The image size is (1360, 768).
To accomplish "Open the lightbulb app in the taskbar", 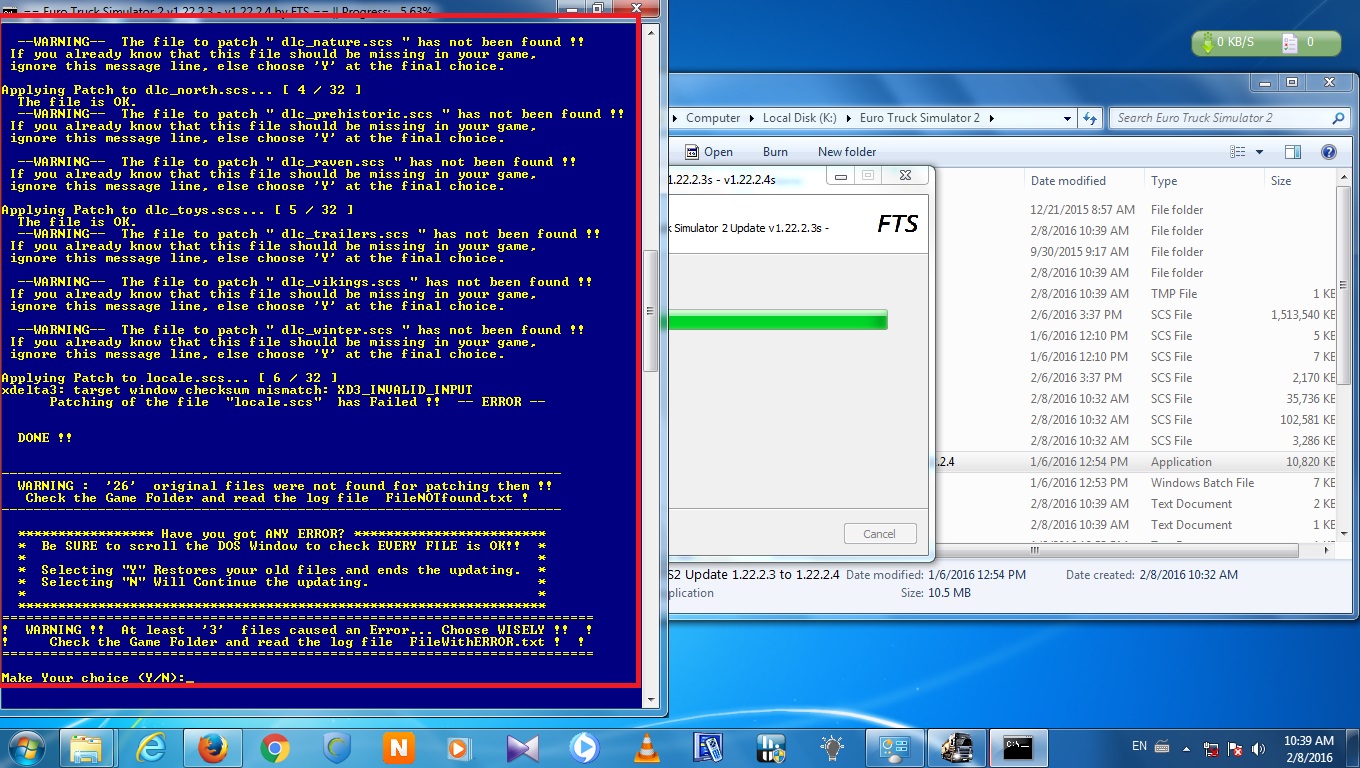I will pos(831,748).
